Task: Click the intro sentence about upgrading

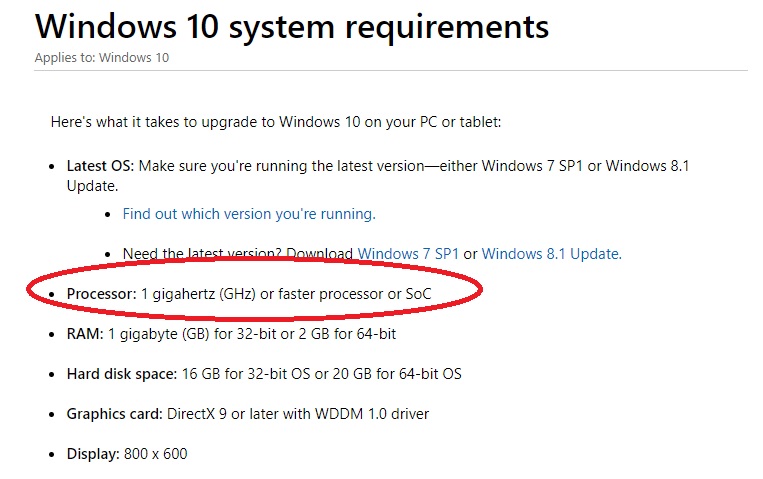Action: click(276, 122)
